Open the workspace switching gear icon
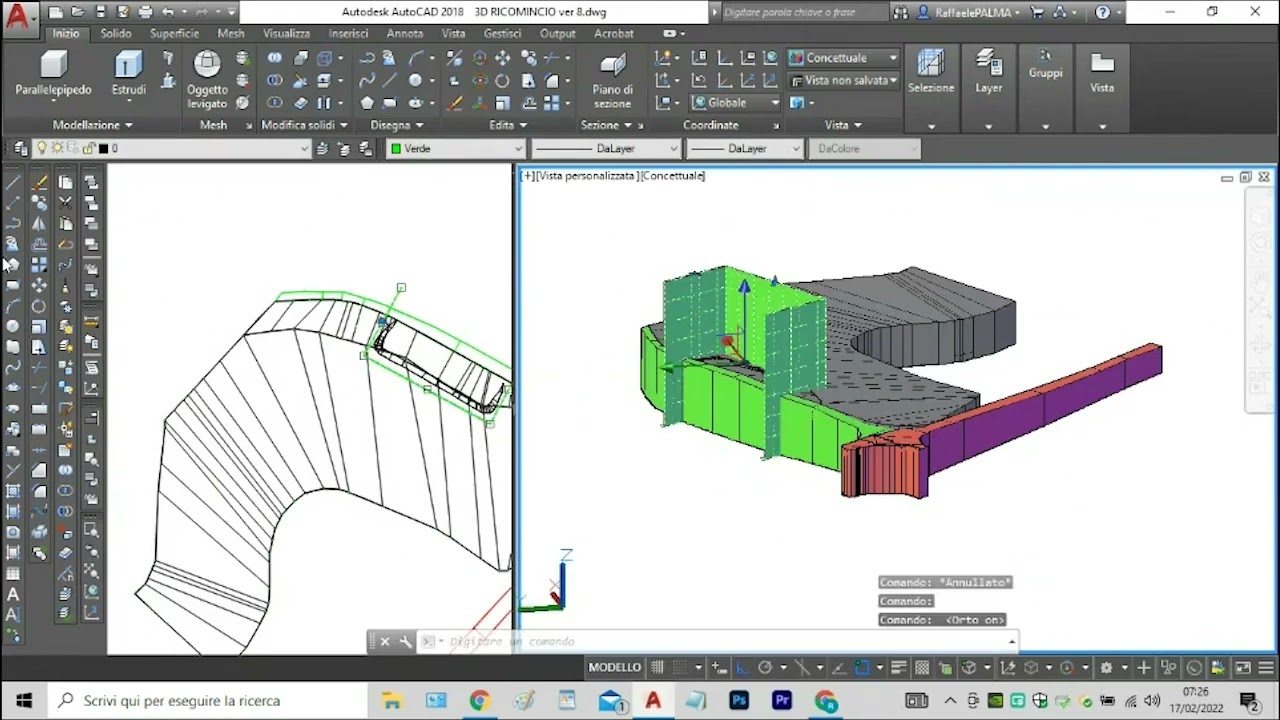 [1107, 667]
